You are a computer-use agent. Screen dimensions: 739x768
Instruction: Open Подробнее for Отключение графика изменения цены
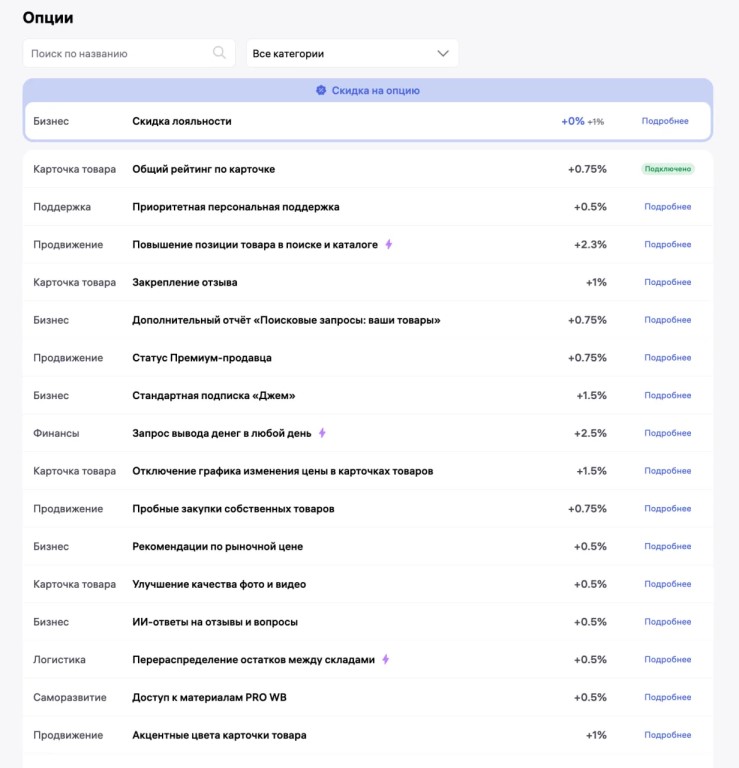[667, 471]
